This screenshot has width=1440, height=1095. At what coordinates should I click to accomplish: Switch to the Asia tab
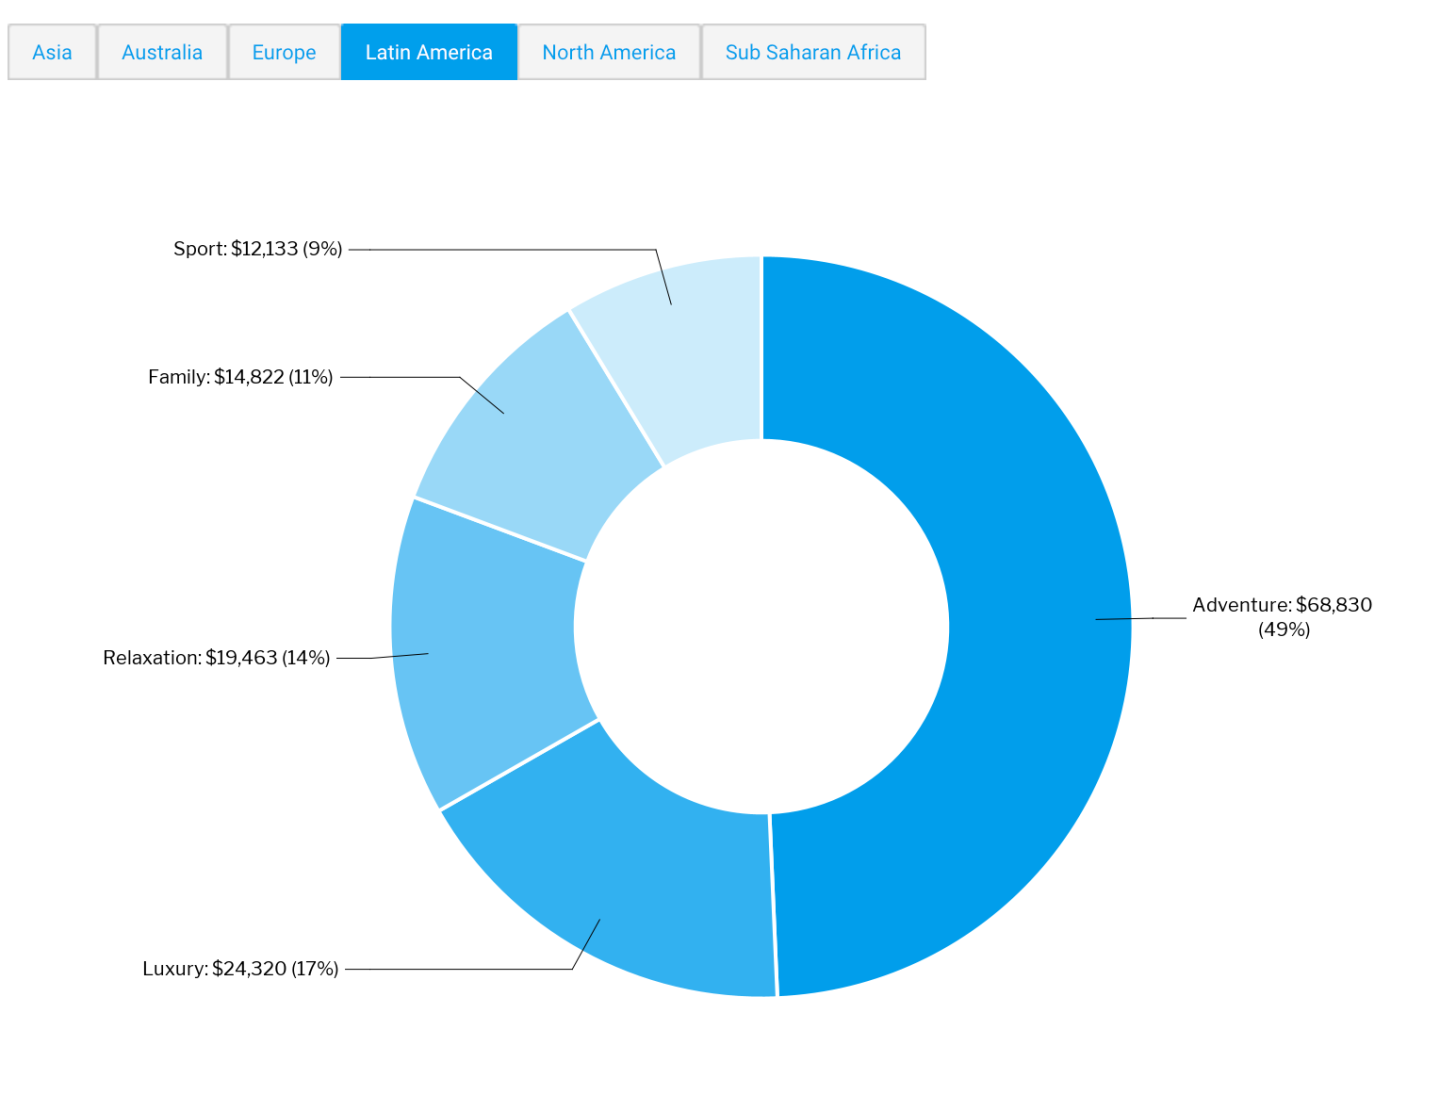[52, 52]
